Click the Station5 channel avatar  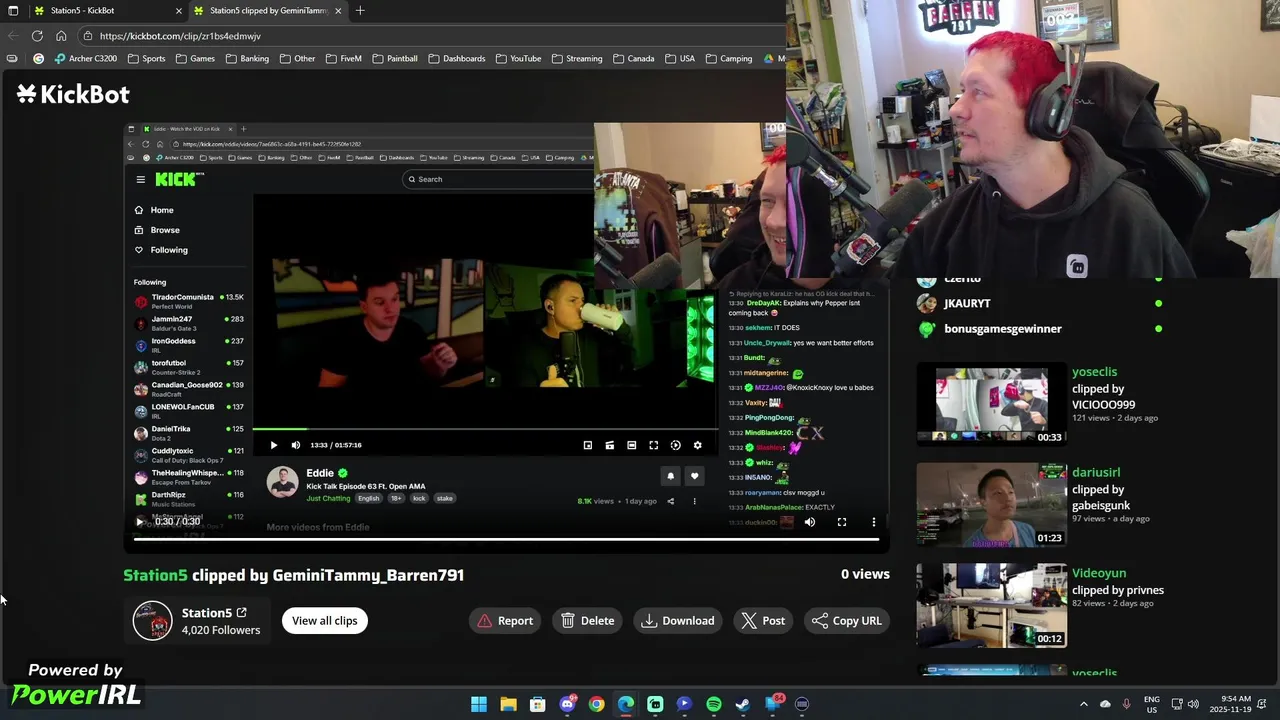[153, 621]
